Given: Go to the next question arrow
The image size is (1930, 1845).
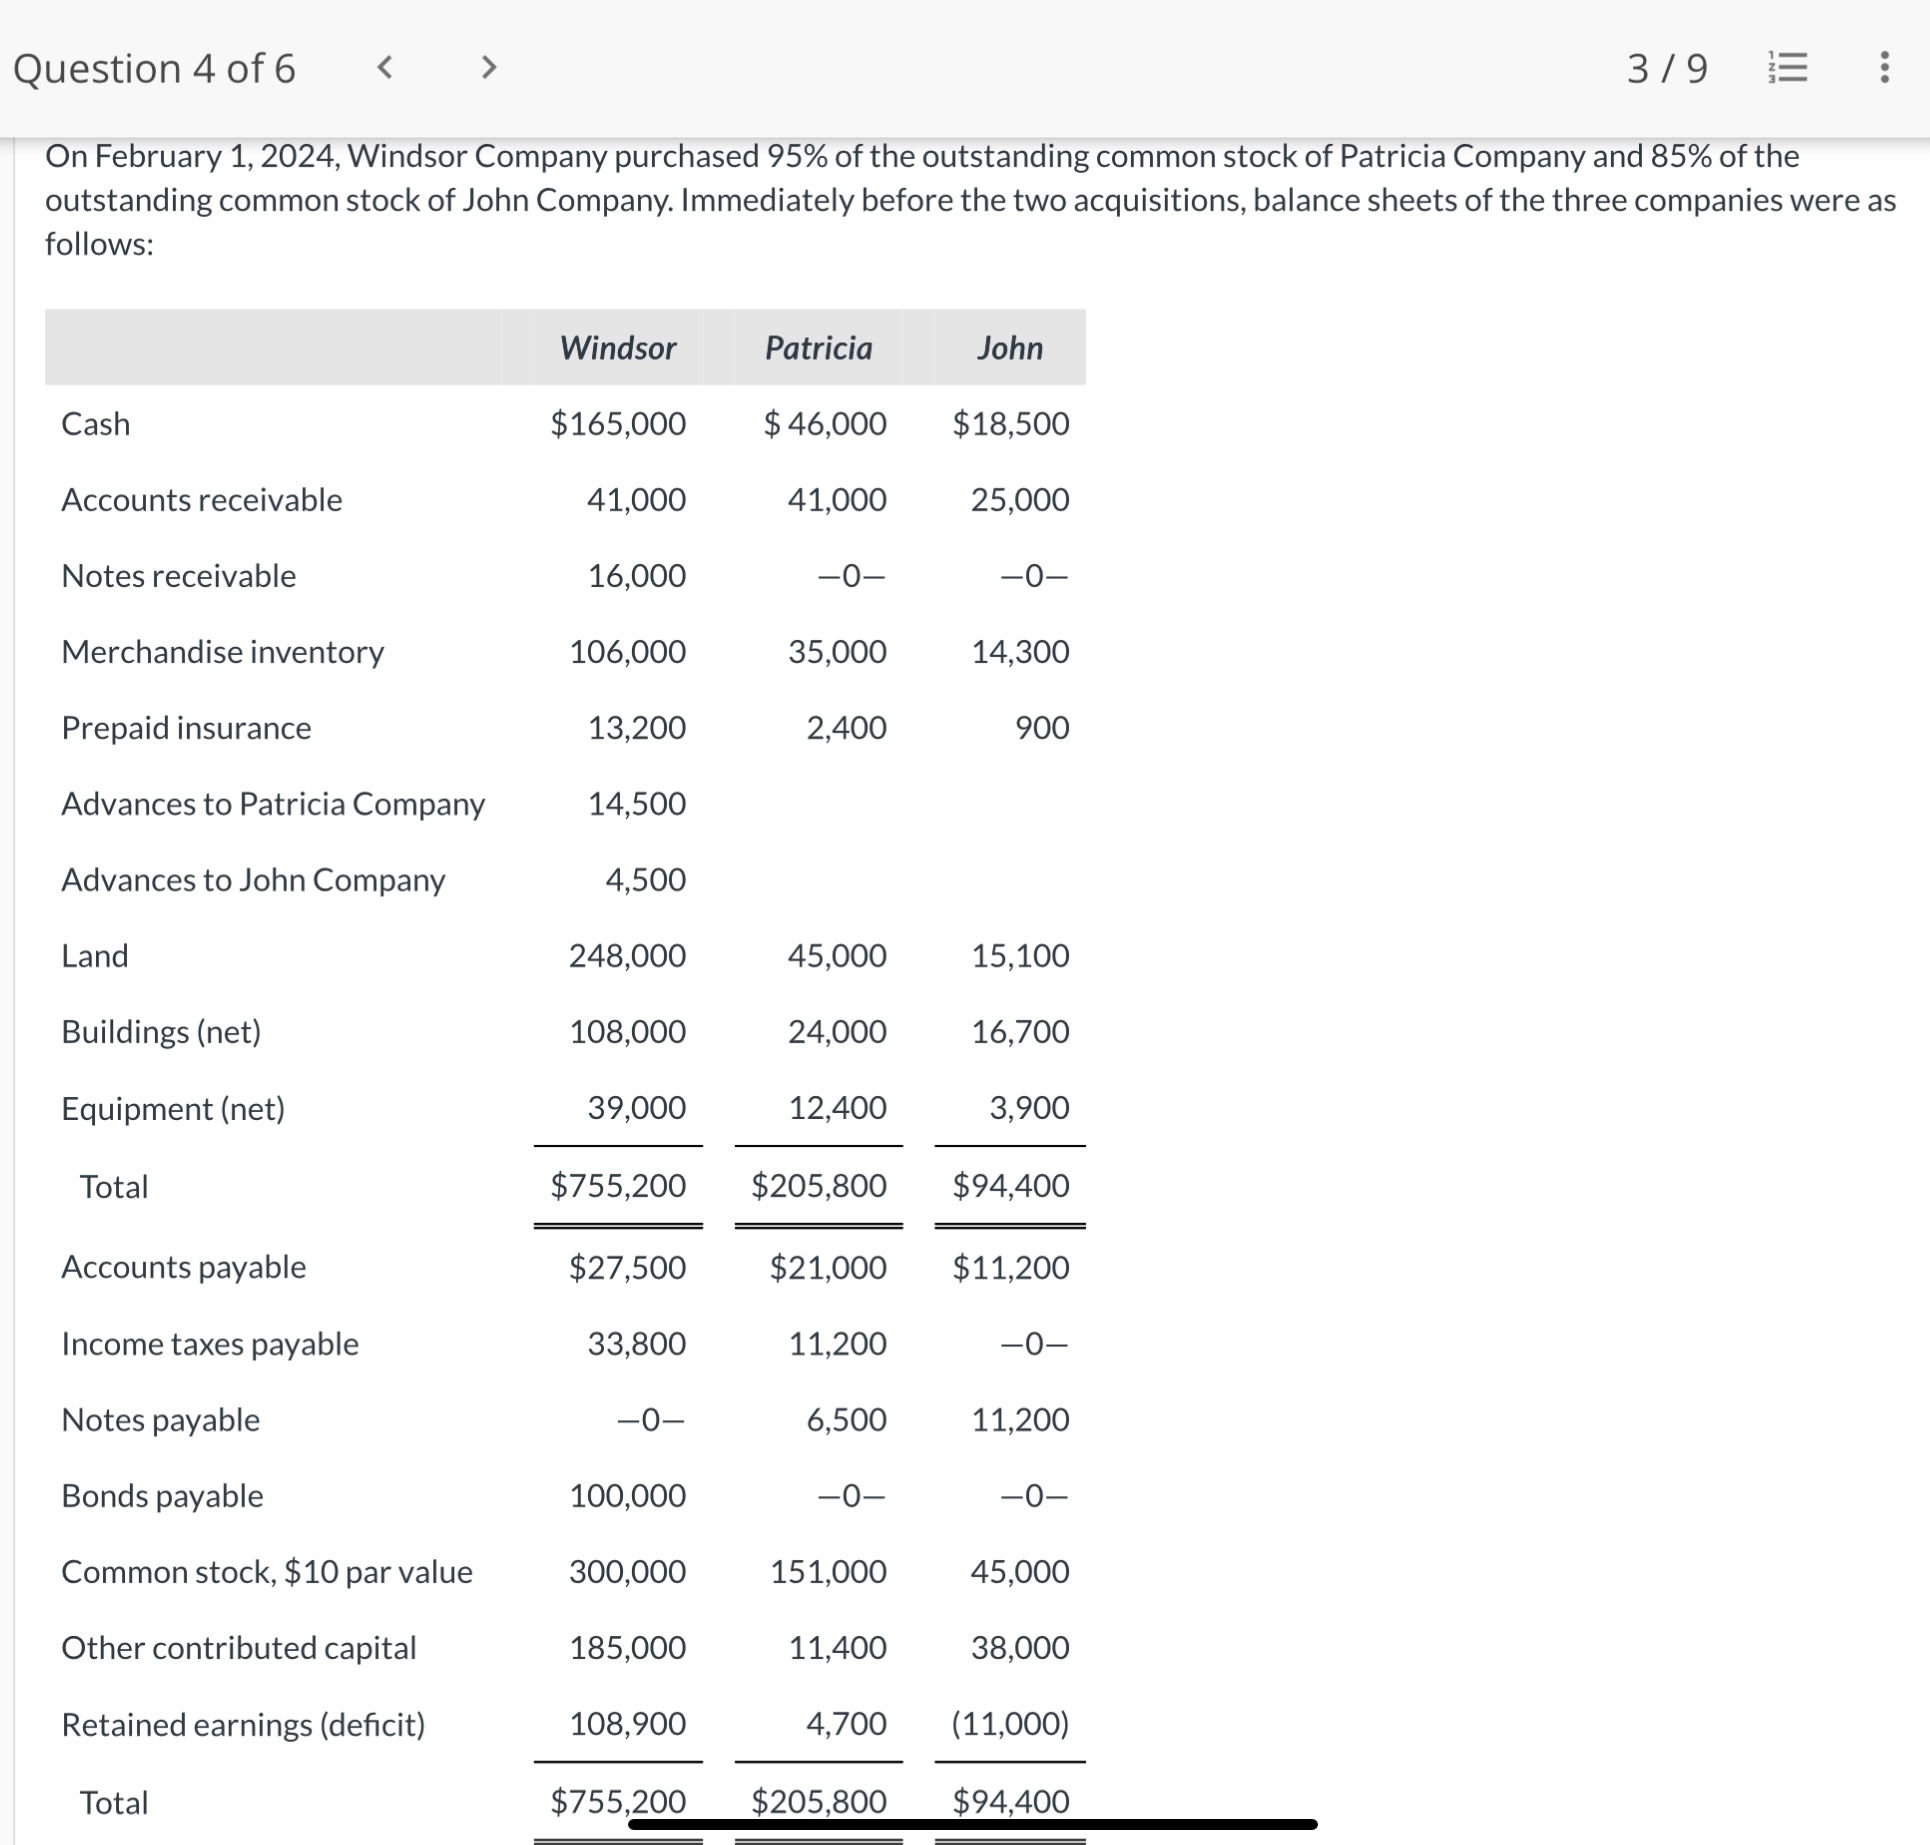Looking at the screenshot, I should (488, 67).
